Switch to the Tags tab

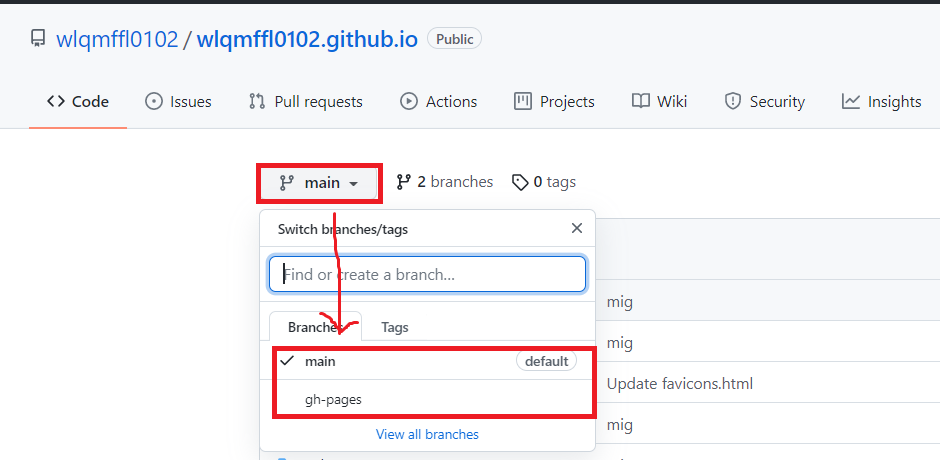click(x=395, y=327)
